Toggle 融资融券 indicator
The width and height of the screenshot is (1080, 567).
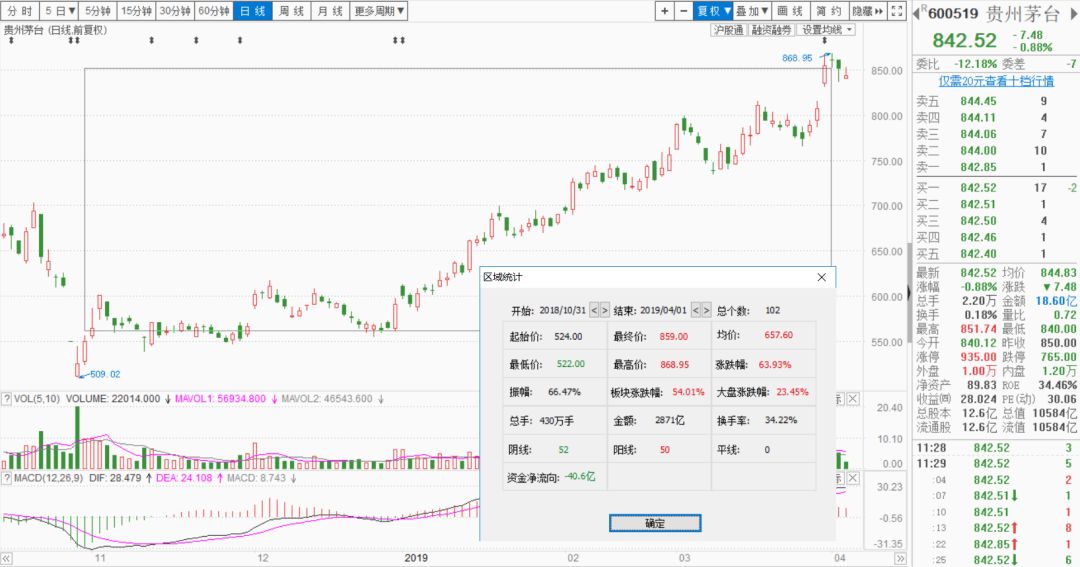pos(771,30)
